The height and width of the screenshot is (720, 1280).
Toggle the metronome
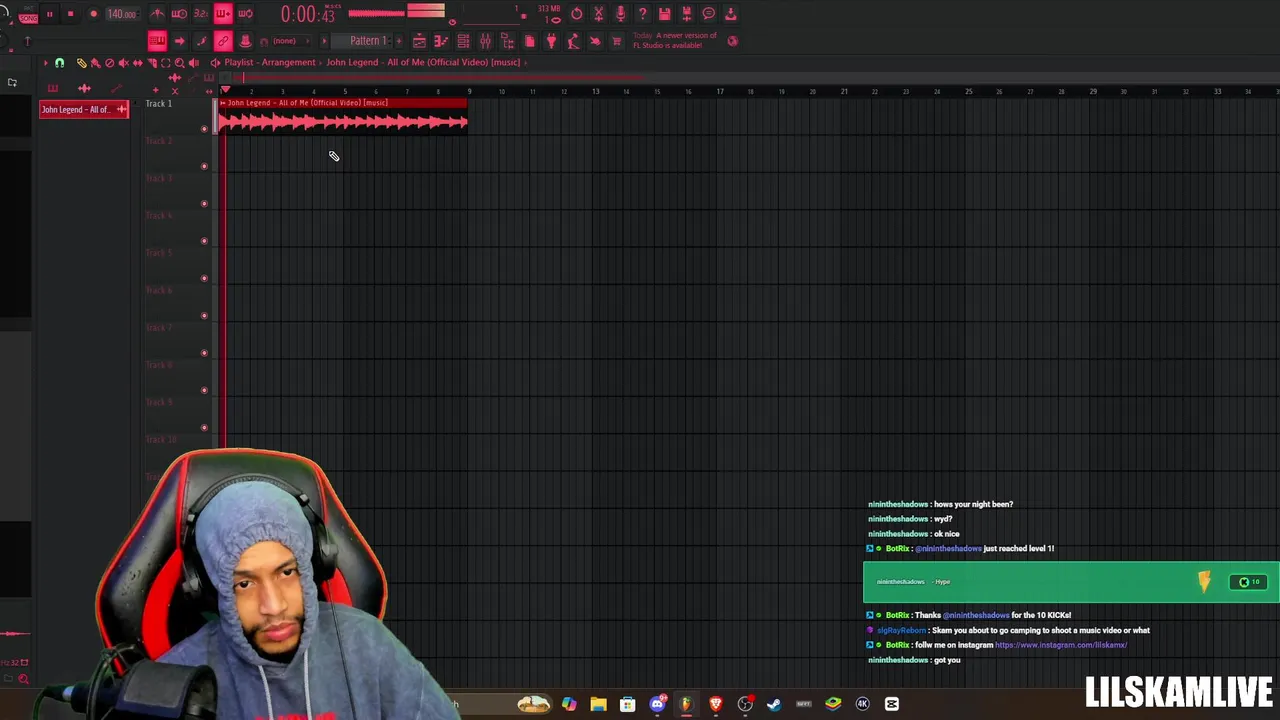pyautogui.click(x=157, y=14)
